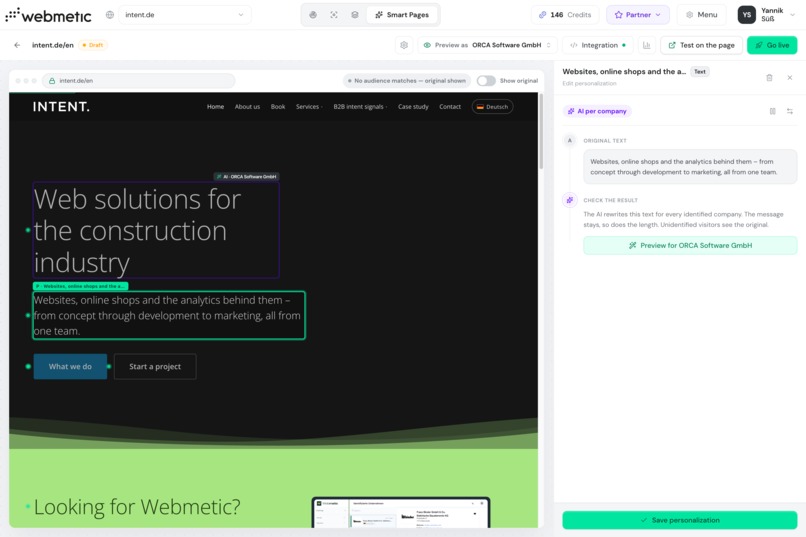Expand the Services menu in site nav
This screenshot has height=537, width=806.
click(309, 107)
